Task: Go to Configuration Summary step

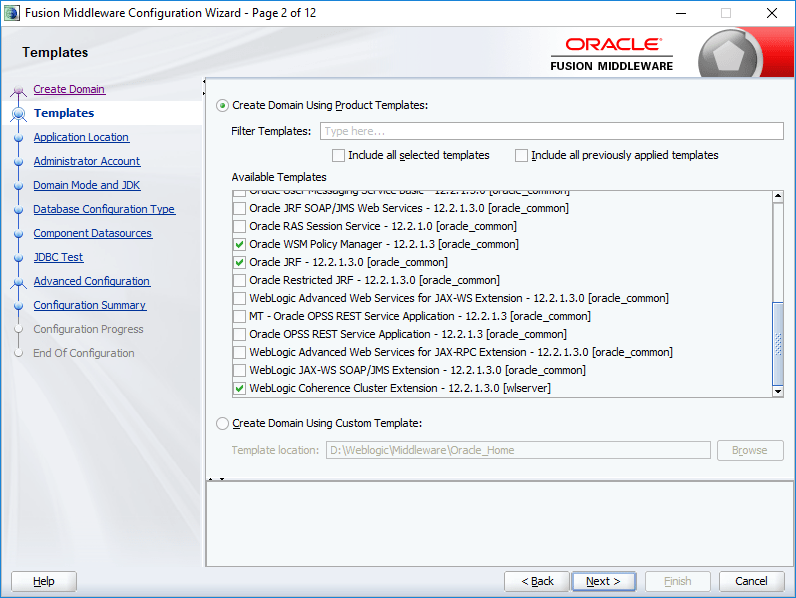Action: point(90,305)
